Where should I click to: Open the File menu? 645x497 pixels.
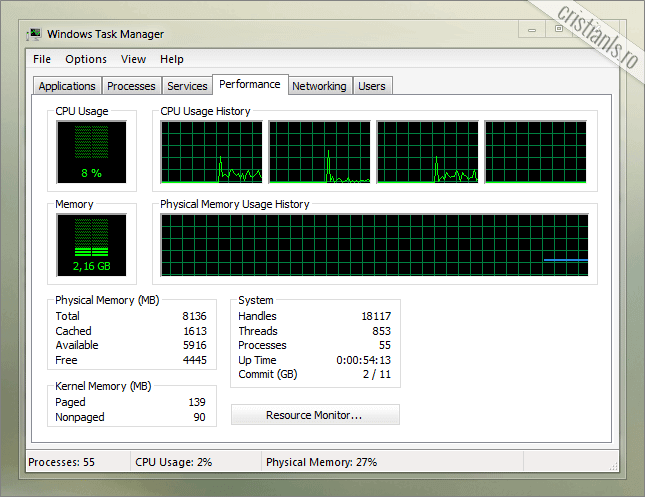(x=42, y=59)
